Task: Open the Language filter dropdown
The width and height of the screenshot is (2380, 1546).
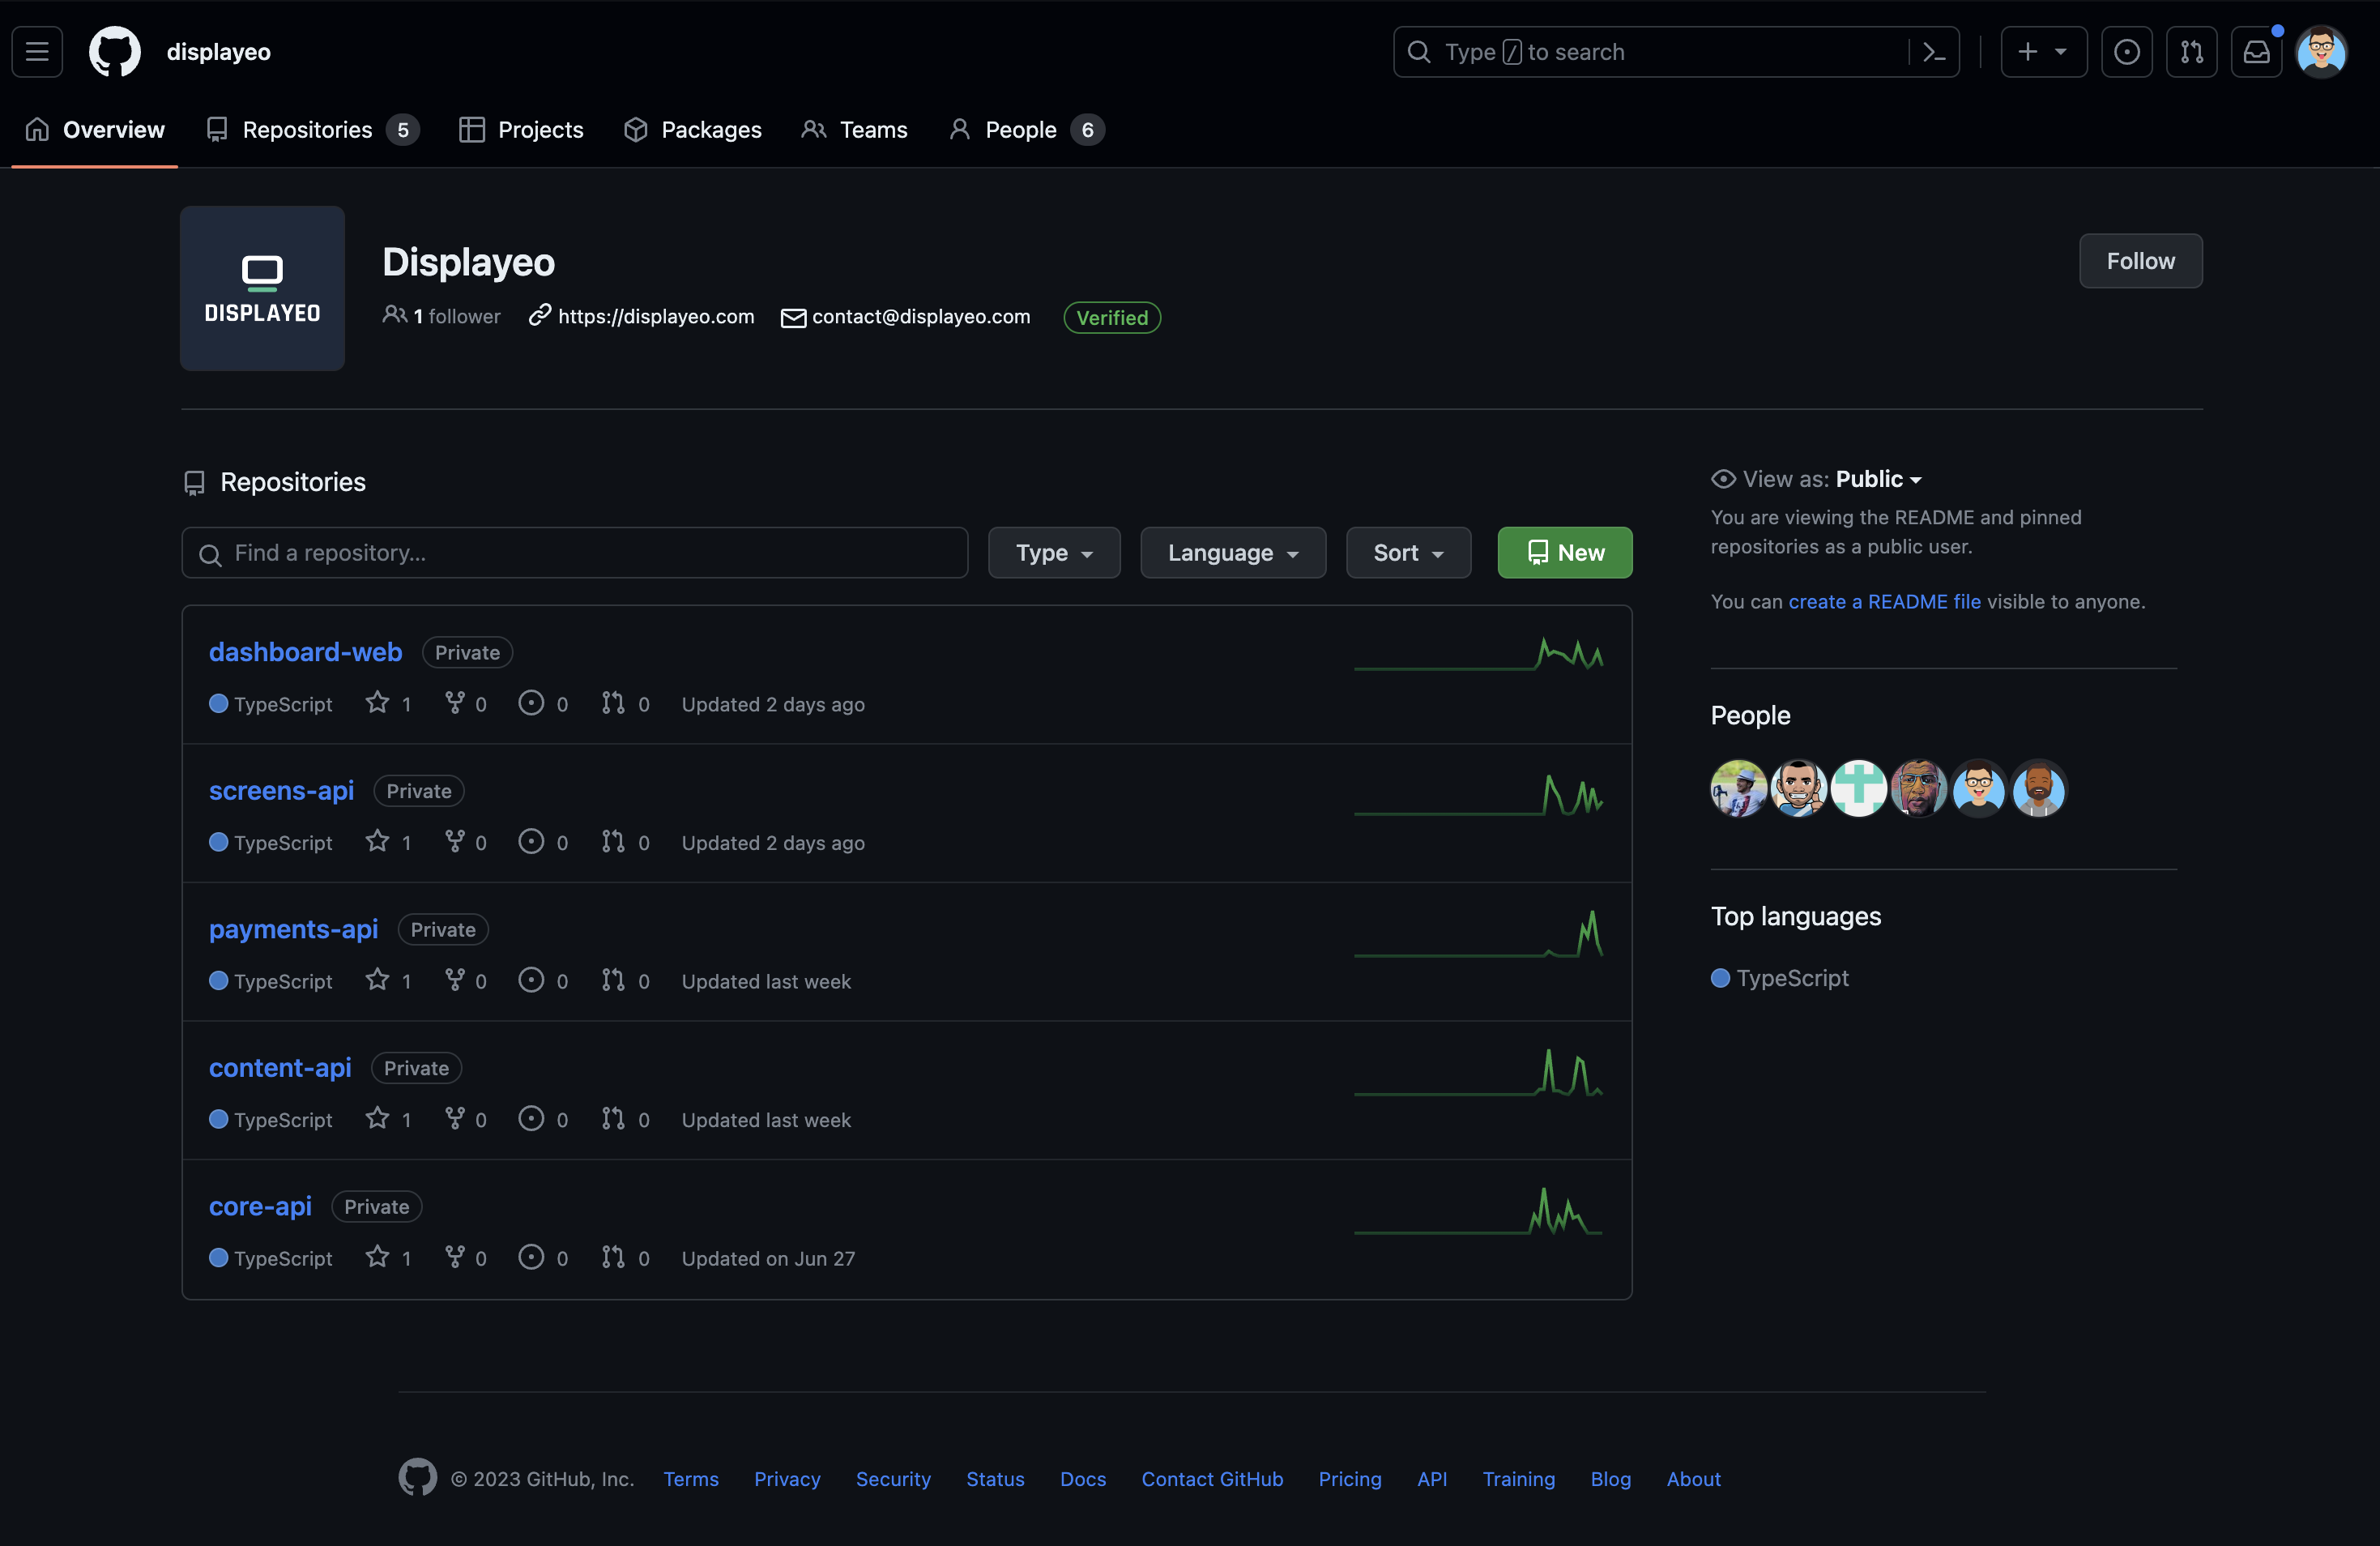Action: [x=1233, y=553]
